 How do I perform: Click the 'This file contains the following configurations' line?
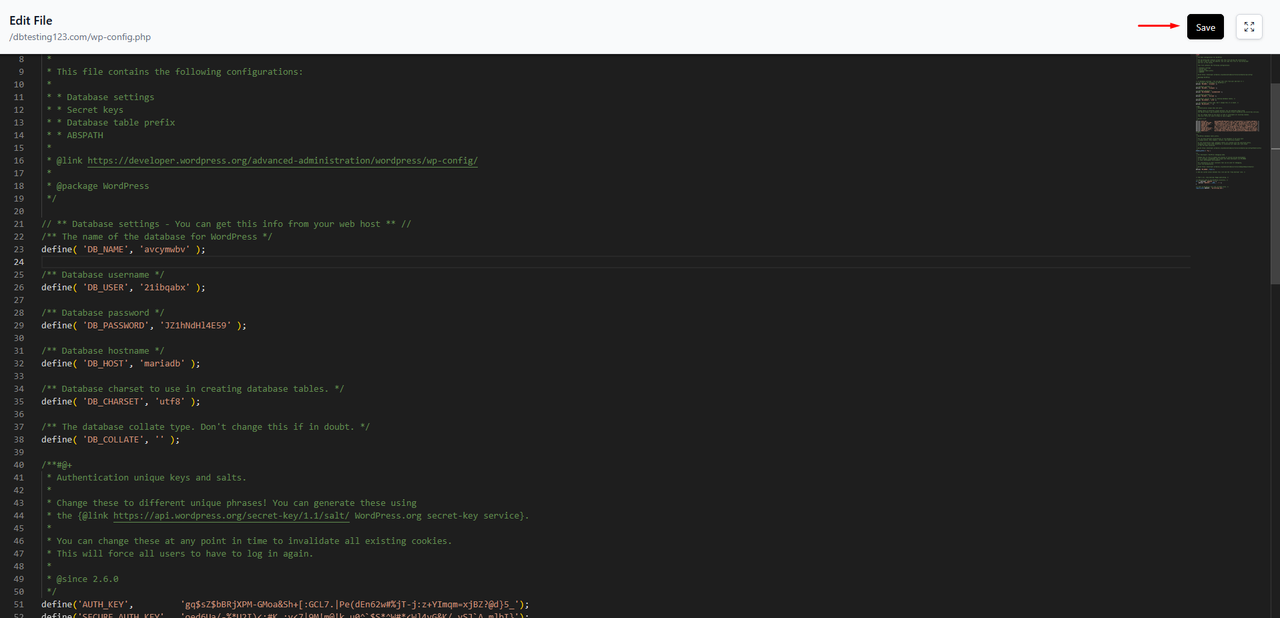[x=175, y=72]
